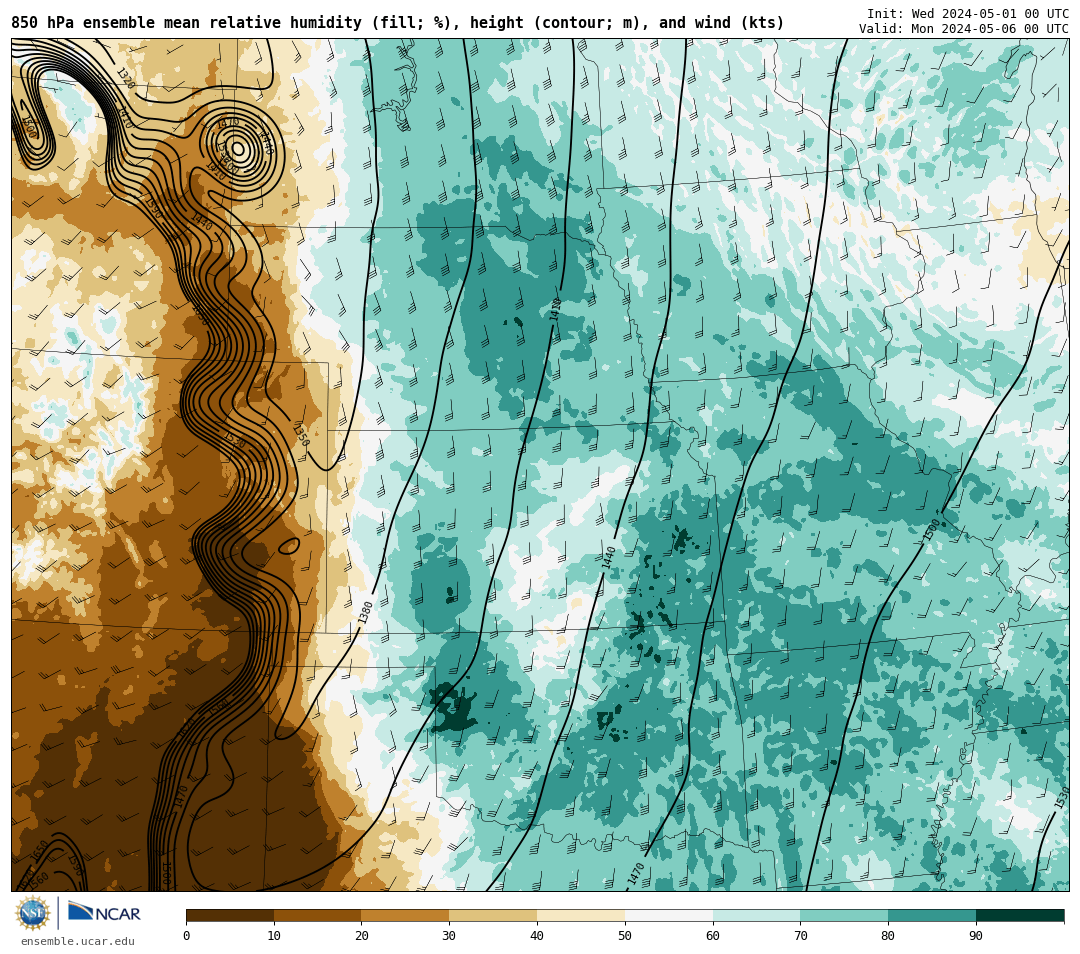Click the colorbar tick label 0
This screenshot has width=1080, height=954.
coord(187,935)
